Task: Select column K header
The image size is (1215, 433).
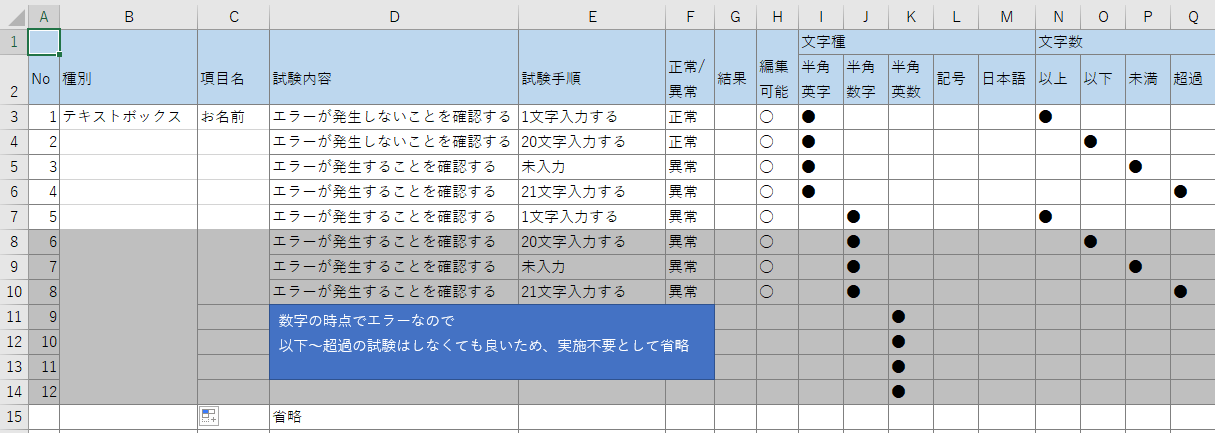Action: [910, 17]
